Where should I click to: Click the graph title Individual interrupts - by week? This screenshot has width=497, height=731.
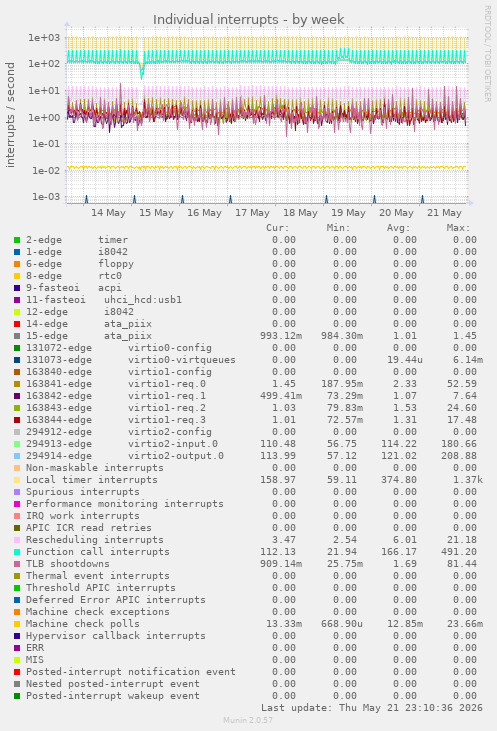tap(248, 20)
